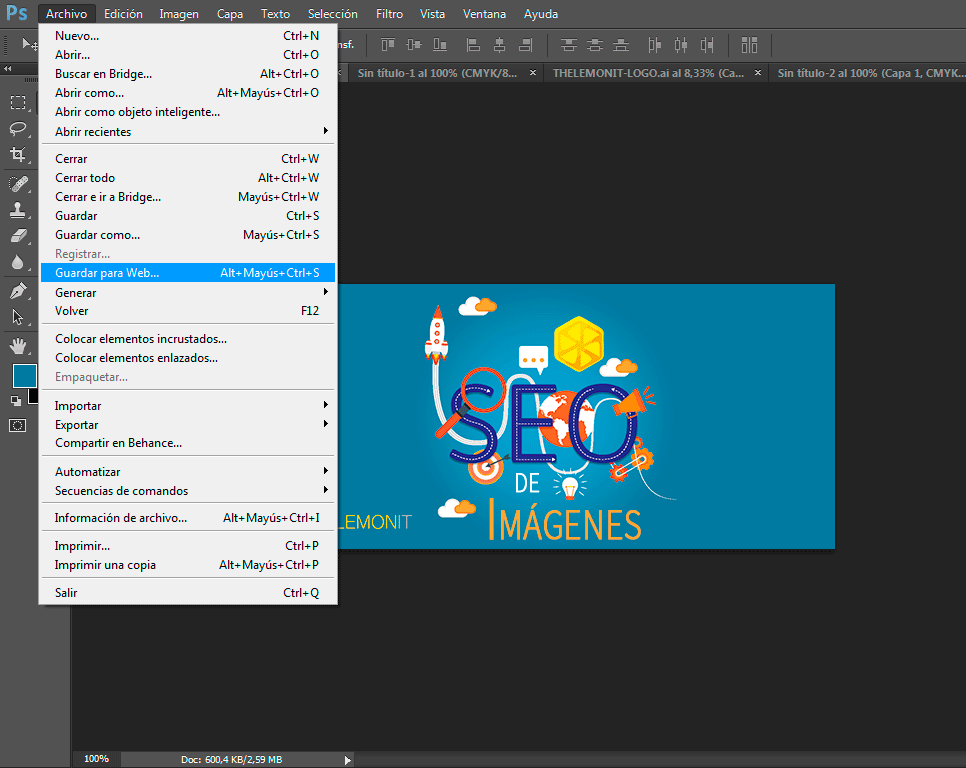
Task: Click the Auto-Align Layers icon in options bar
Action: (x=748, y=45)
